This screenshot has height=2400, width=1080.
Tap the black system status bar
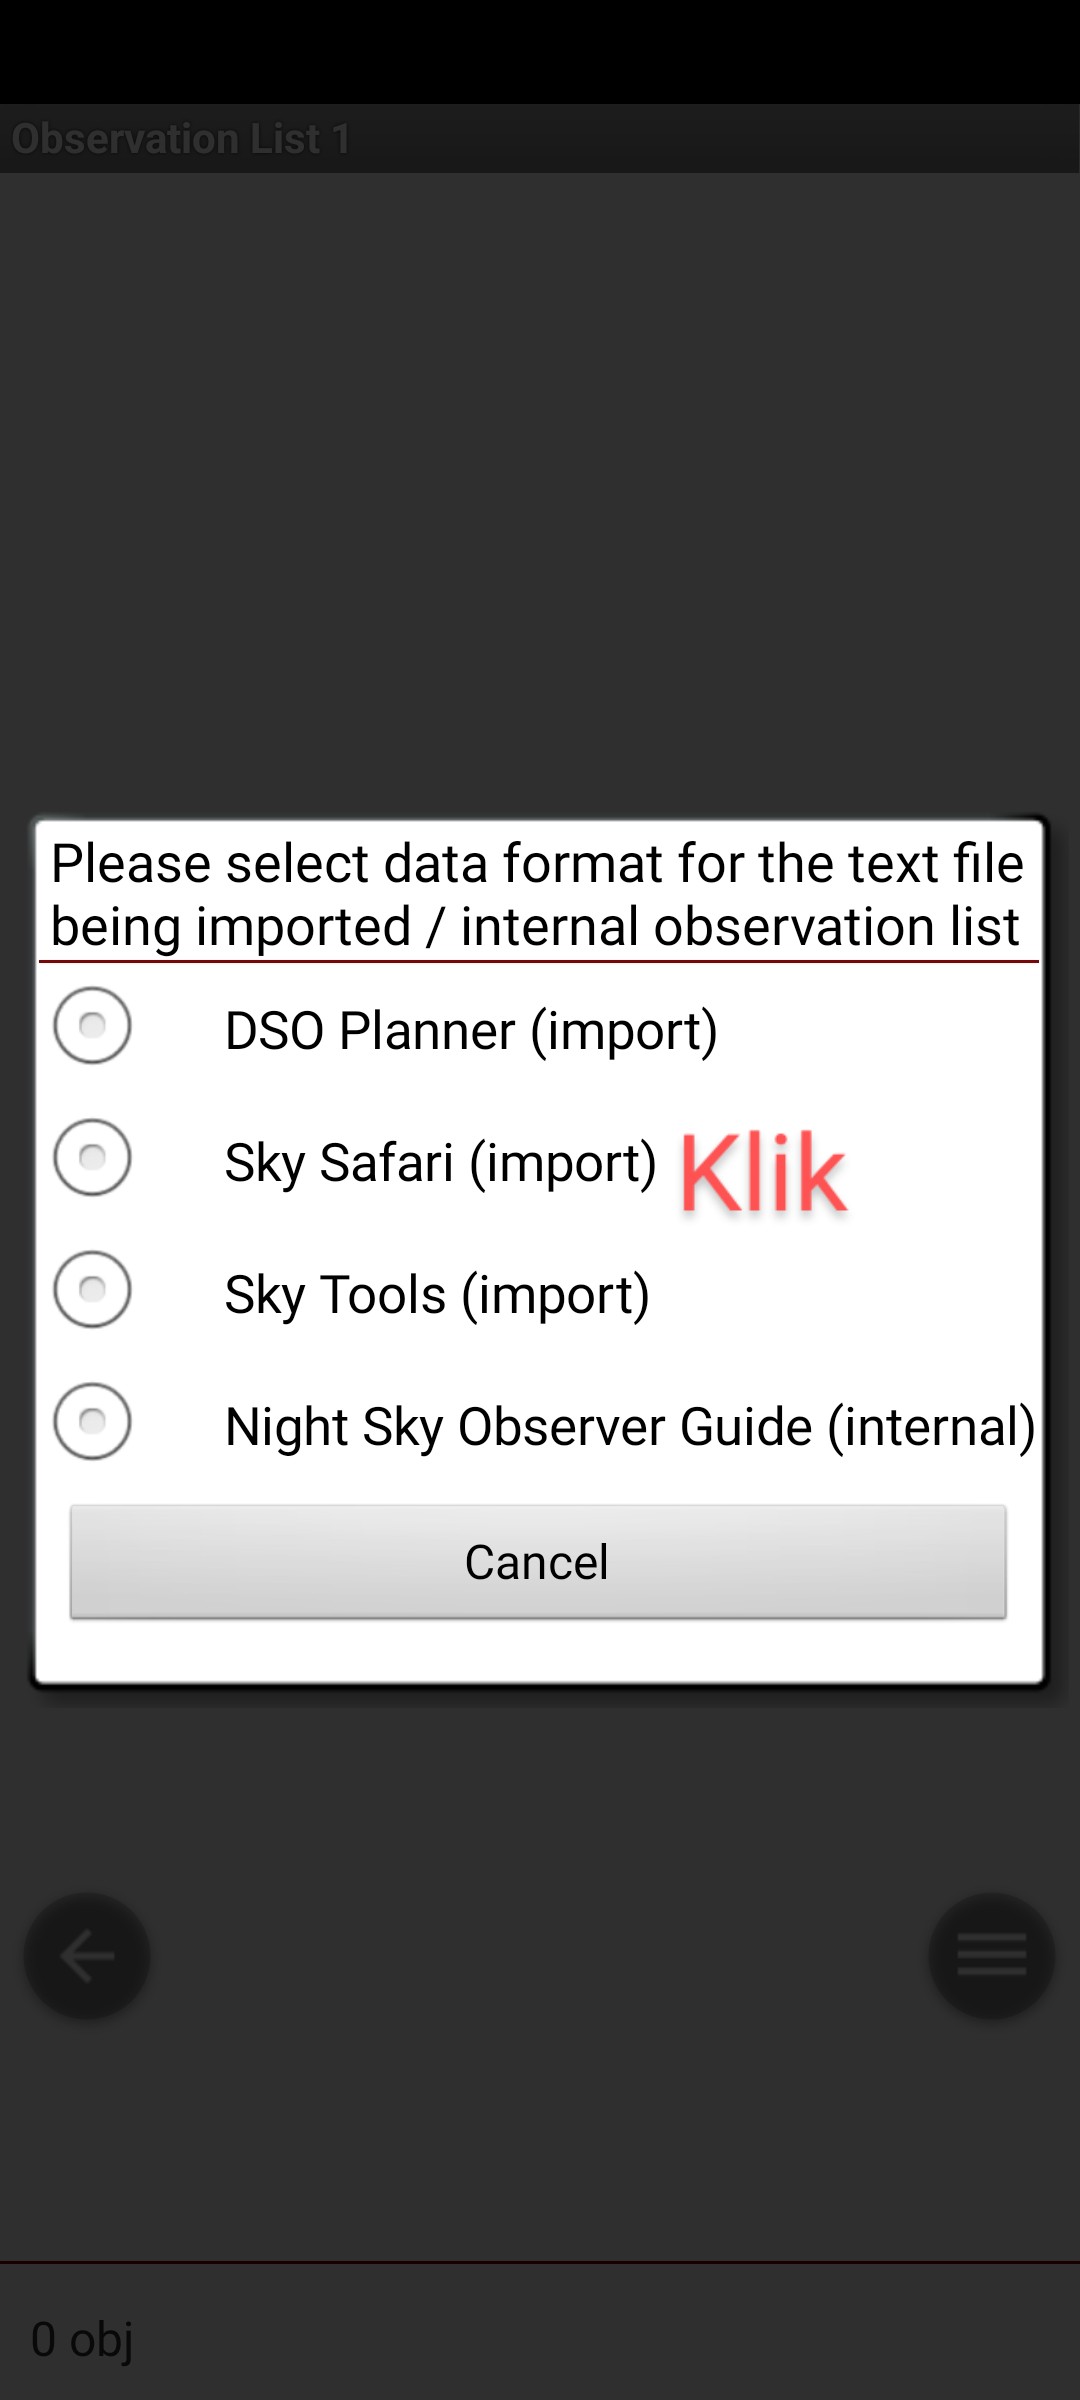[540, 52]
